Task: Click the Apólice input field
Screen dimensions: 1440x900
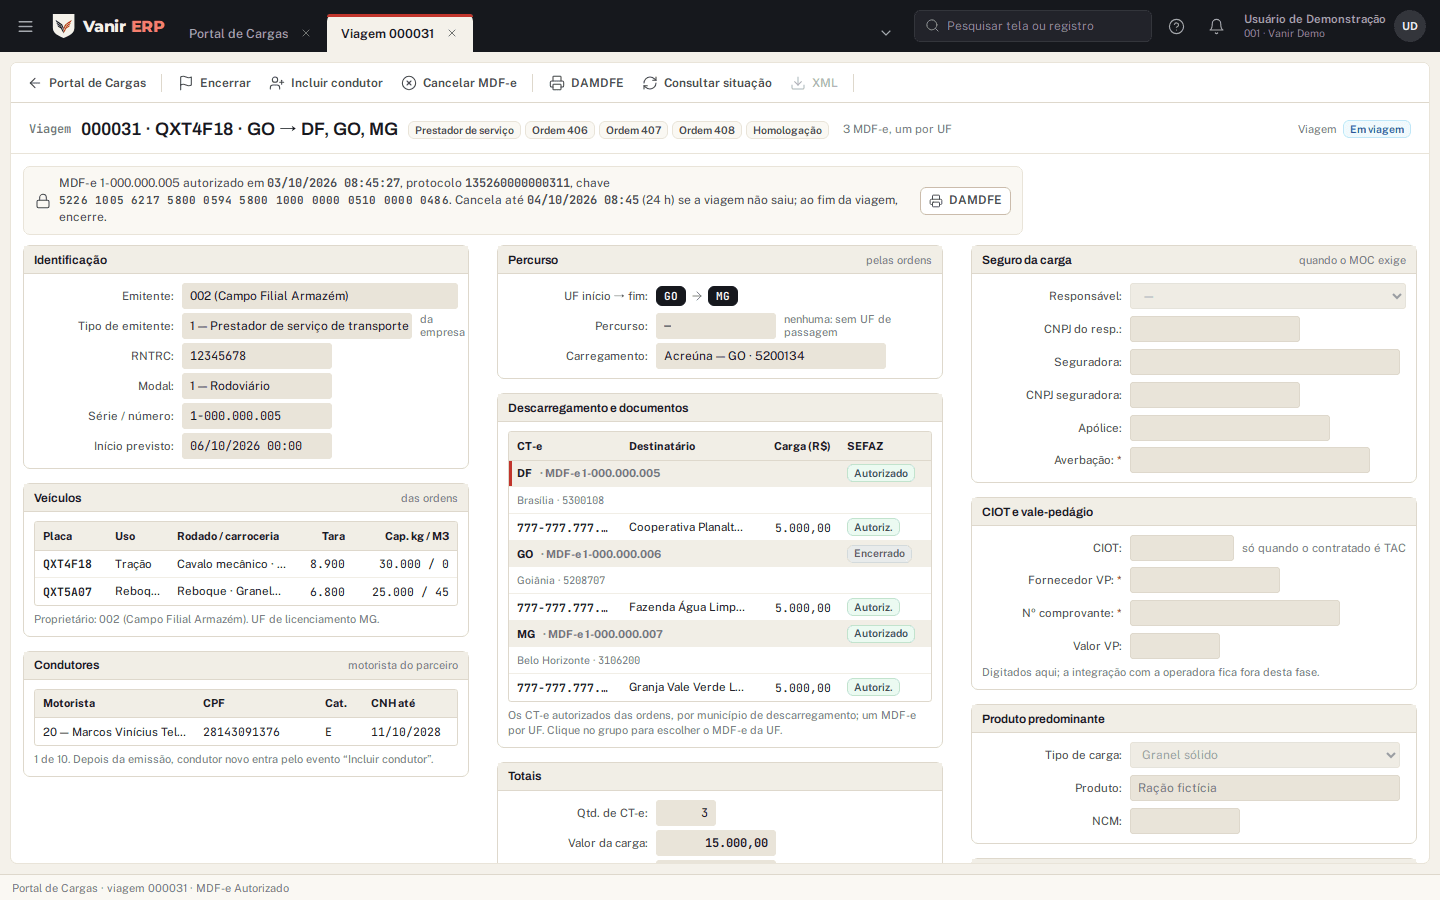Action: click(x=1230, y=428)
